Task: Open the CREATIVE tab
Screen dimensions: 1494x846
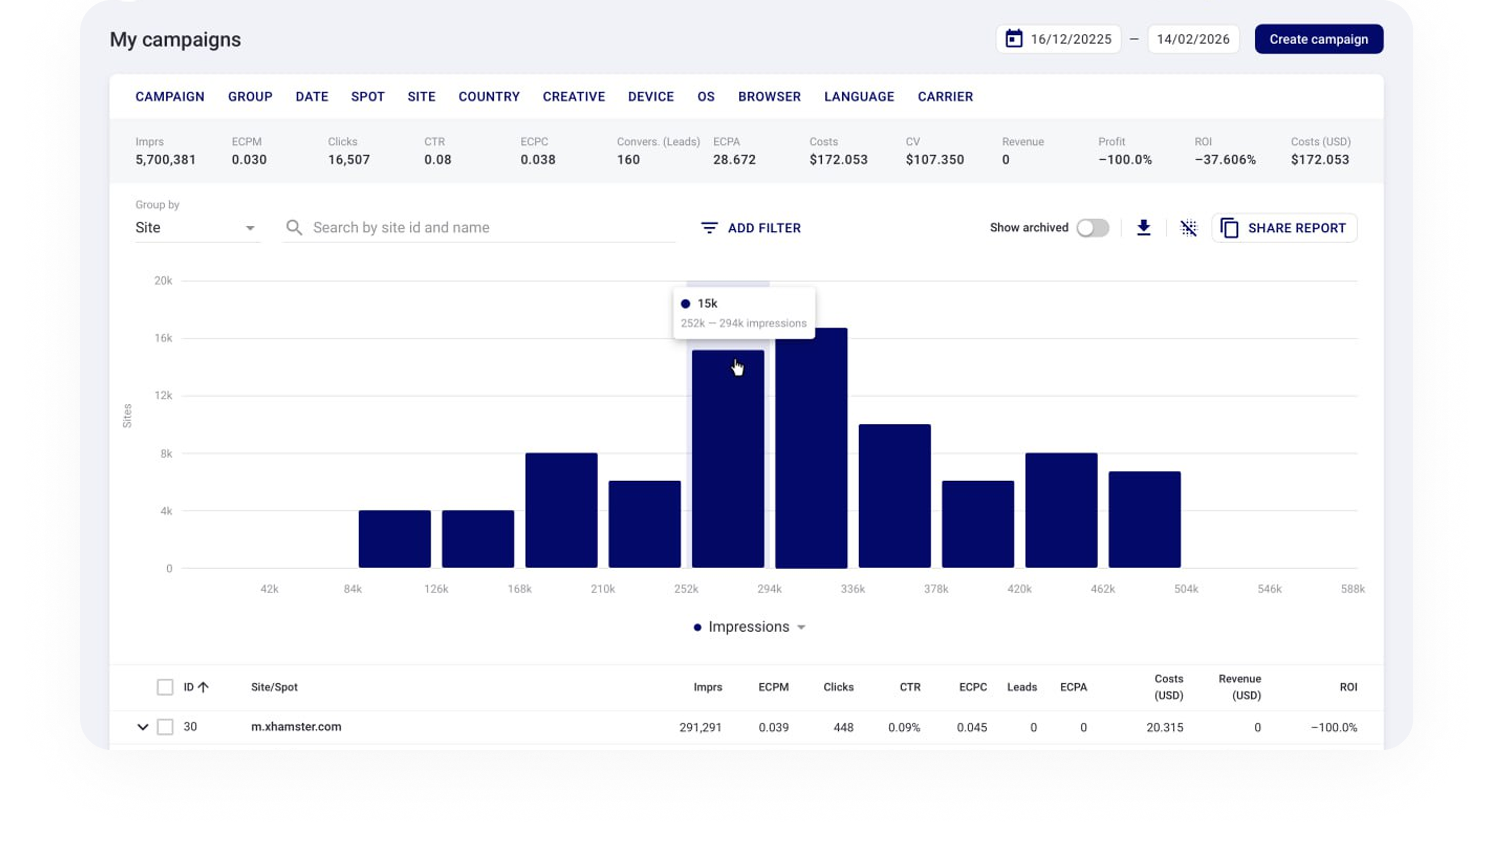Action: [573, 97]
